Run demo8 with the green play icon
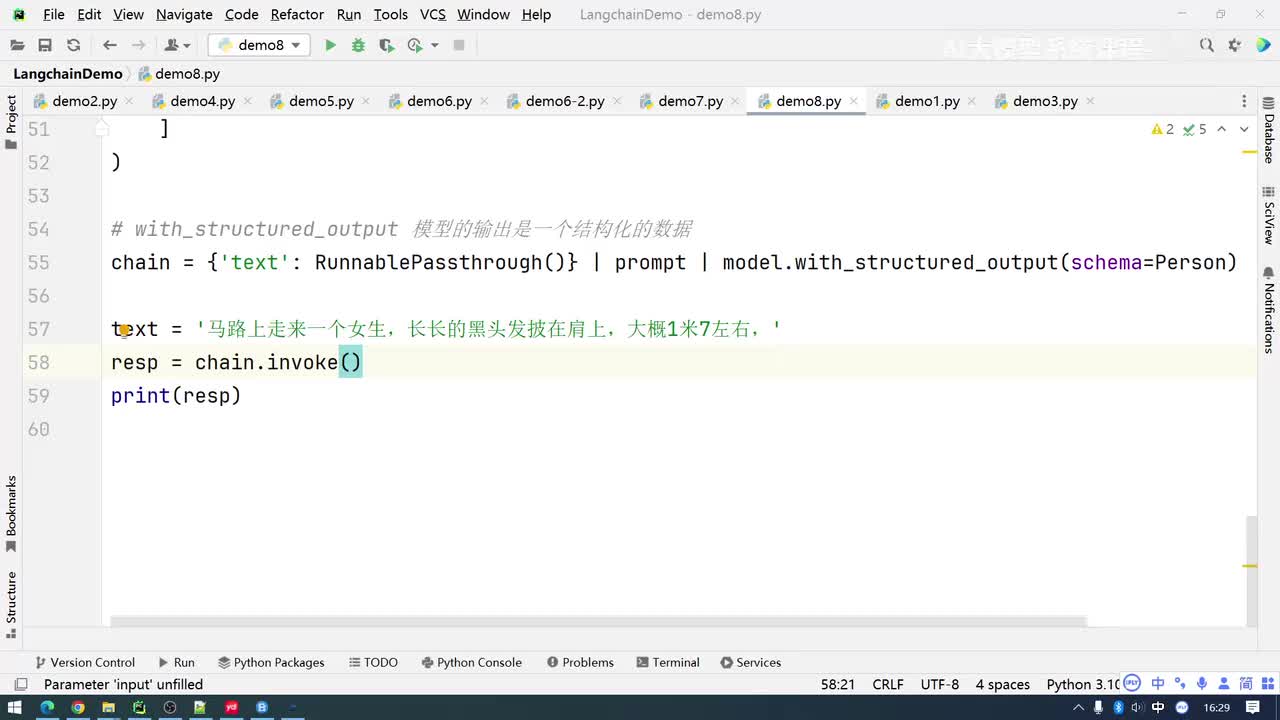The image size is (1280, 720). tap(330, 45)
